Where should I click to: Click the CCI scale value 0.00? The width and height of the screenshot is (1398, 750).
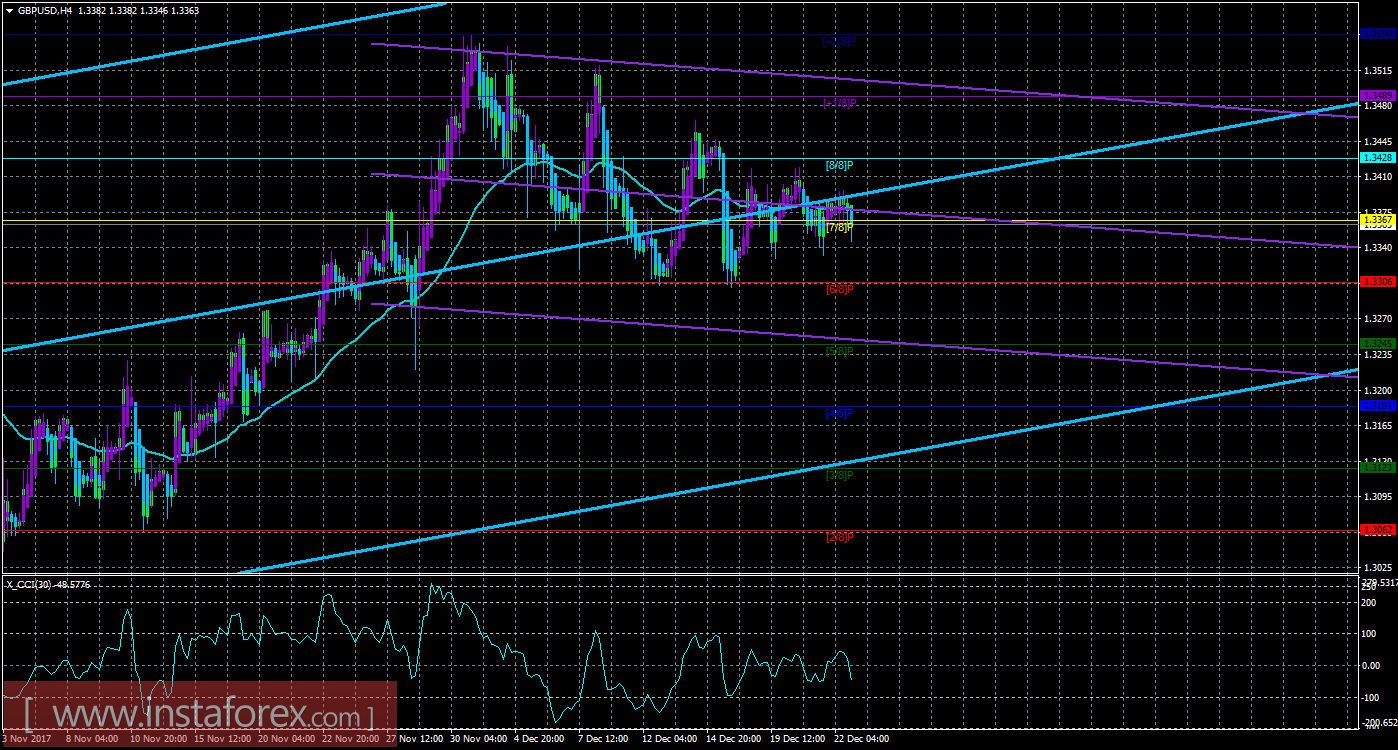point(1373,665)
